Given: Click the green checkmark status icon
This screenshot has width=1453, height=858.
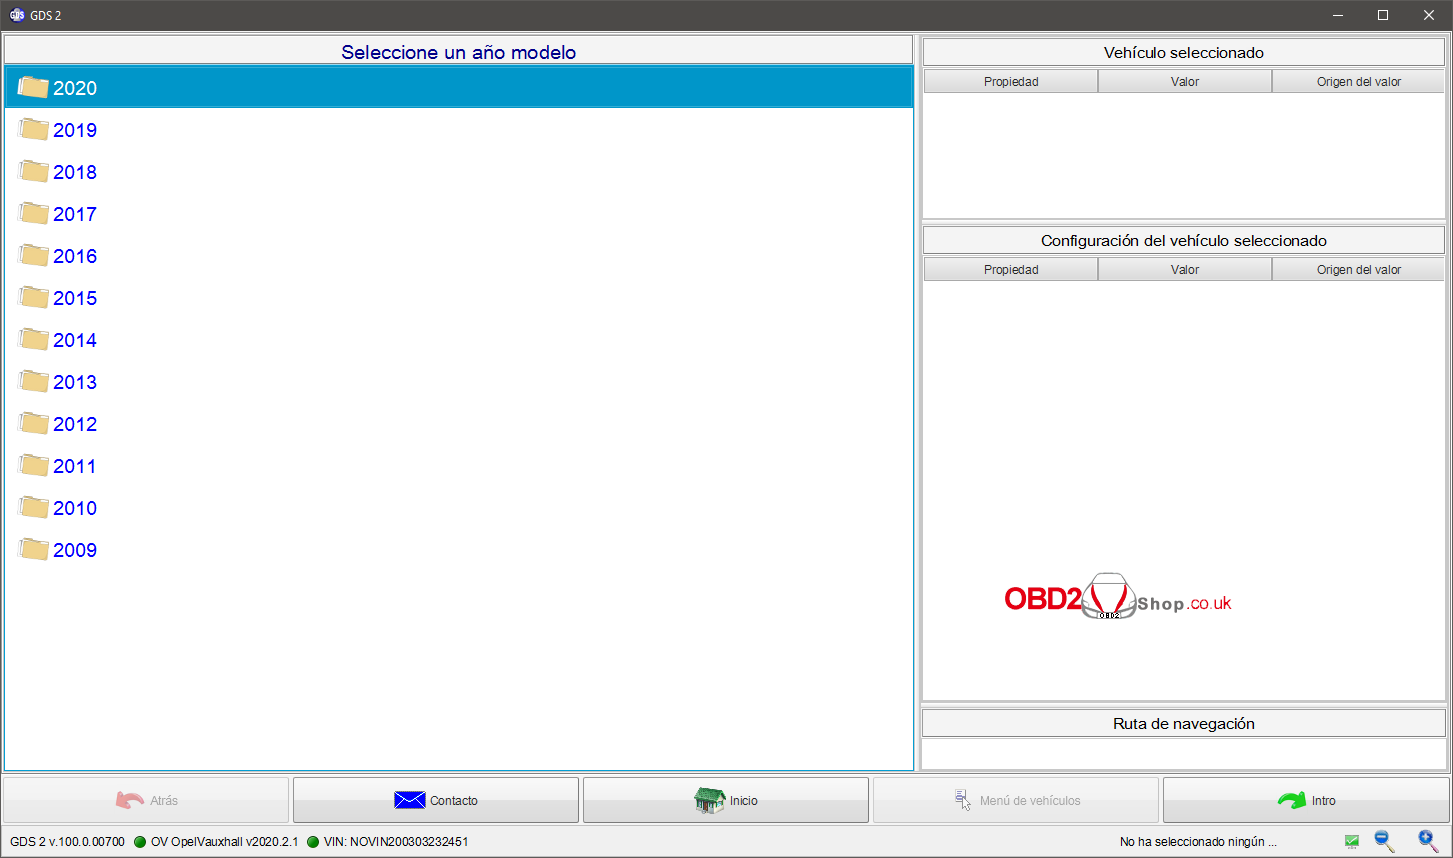Looking at the screenshot, I should pos(1351,842).
